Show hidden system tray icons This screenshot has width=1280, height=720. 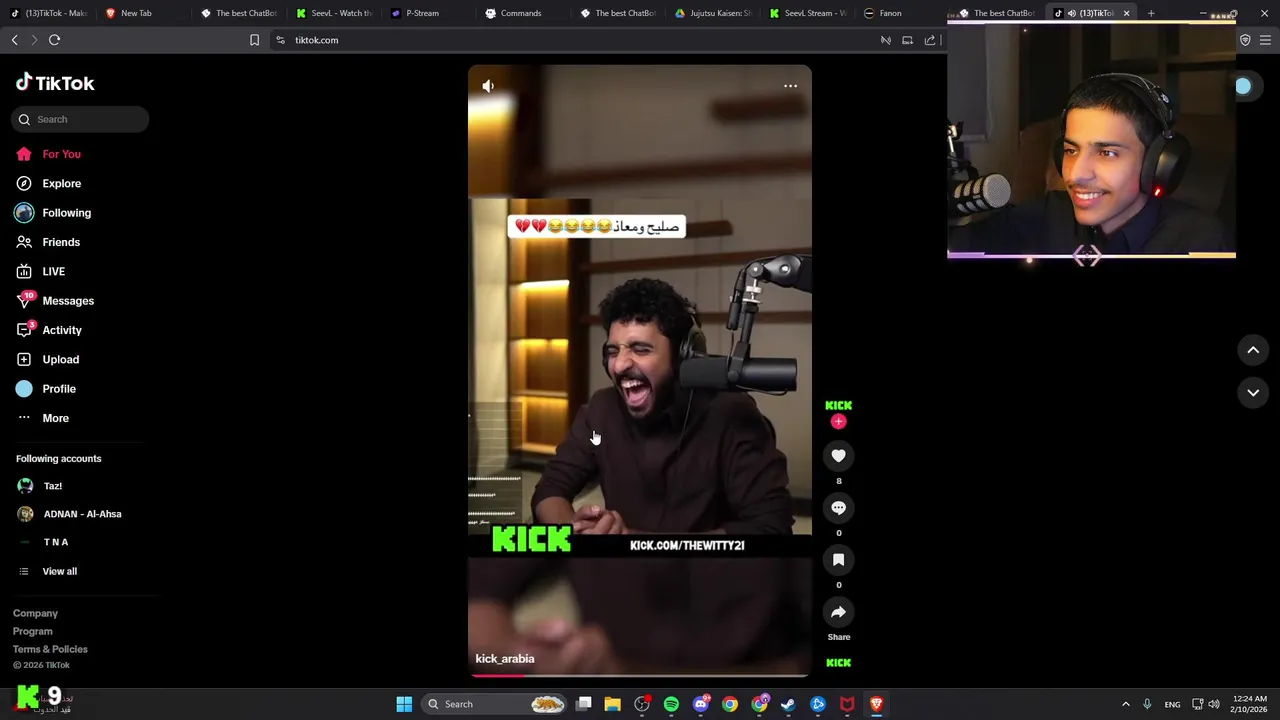tap(1125, 704)
